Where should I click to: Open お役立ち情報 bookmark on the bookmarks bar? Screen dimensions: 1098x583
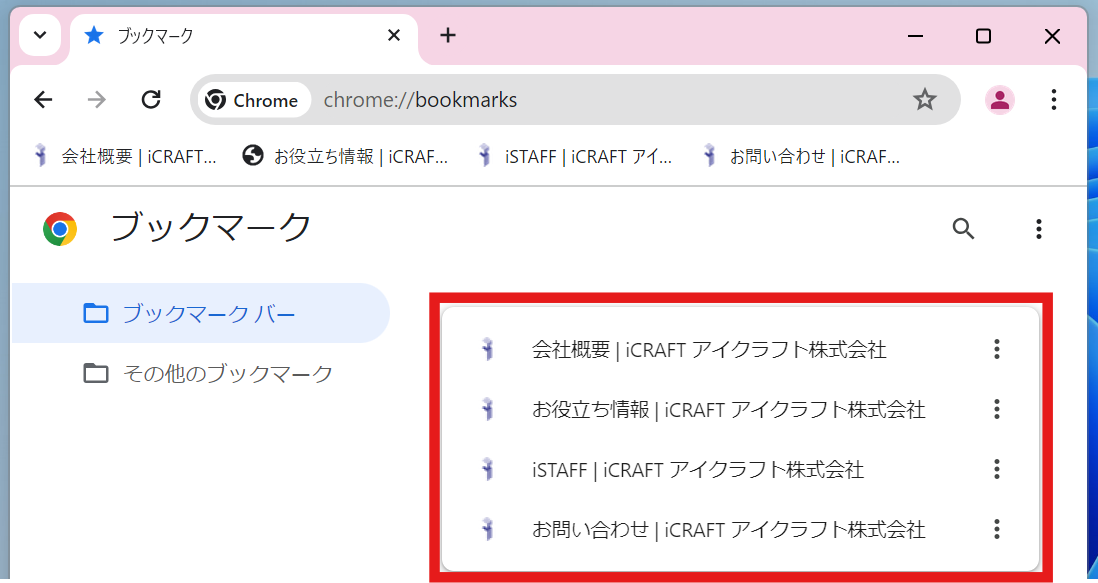(x=345, y=156)
